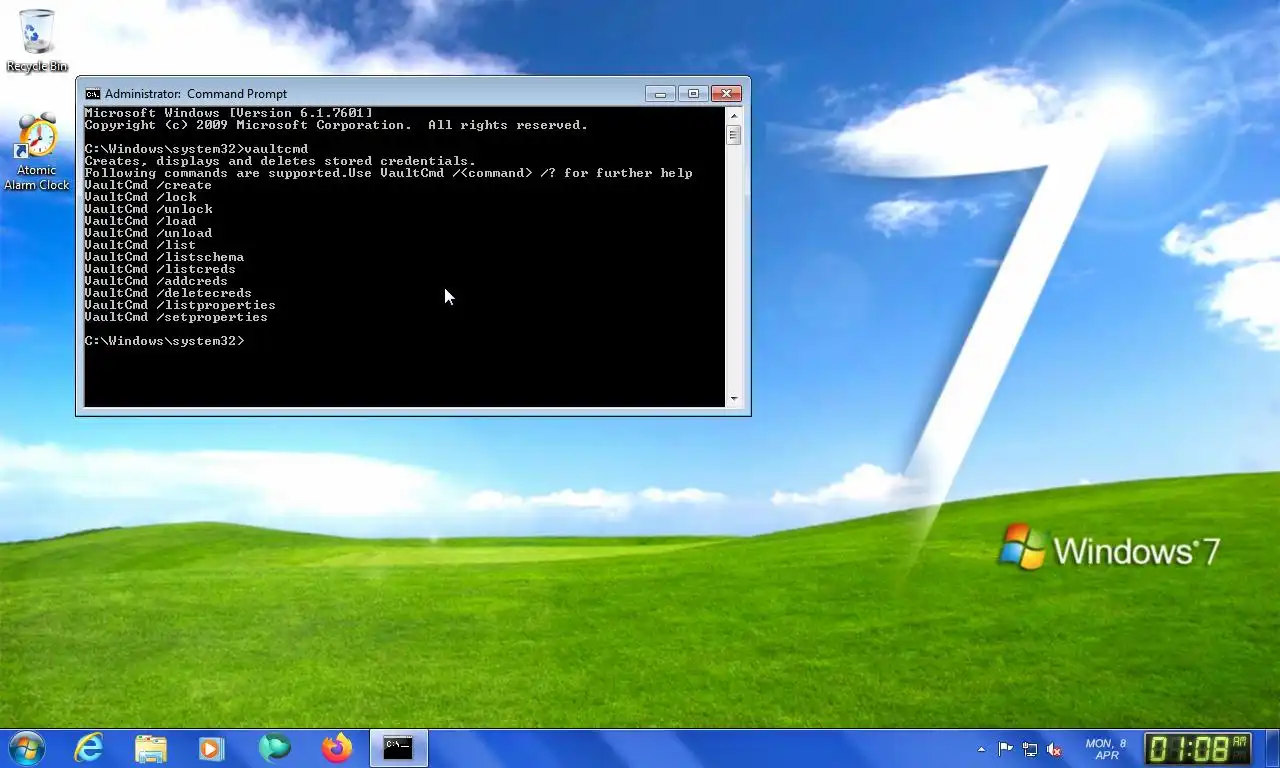Click the 'VaultCmd /deletecreds' line
The height and width of the screenshot is (768, 1280).
pos(168,293)
